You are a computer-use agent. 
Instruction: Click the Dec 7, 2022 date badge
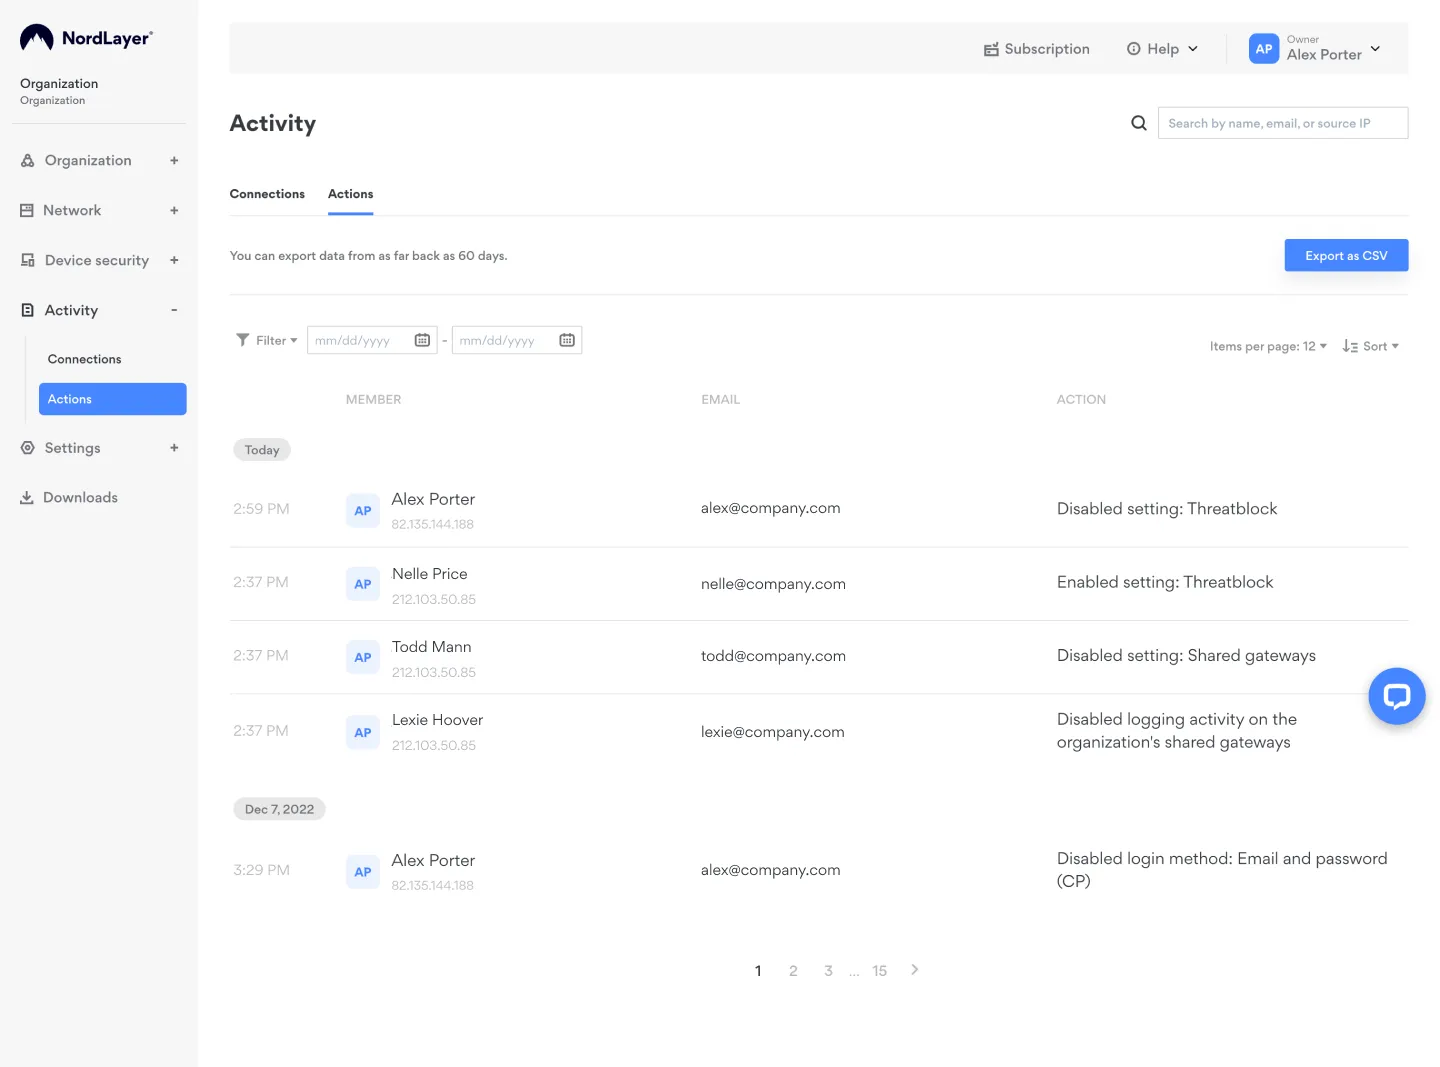click(279, 809)
